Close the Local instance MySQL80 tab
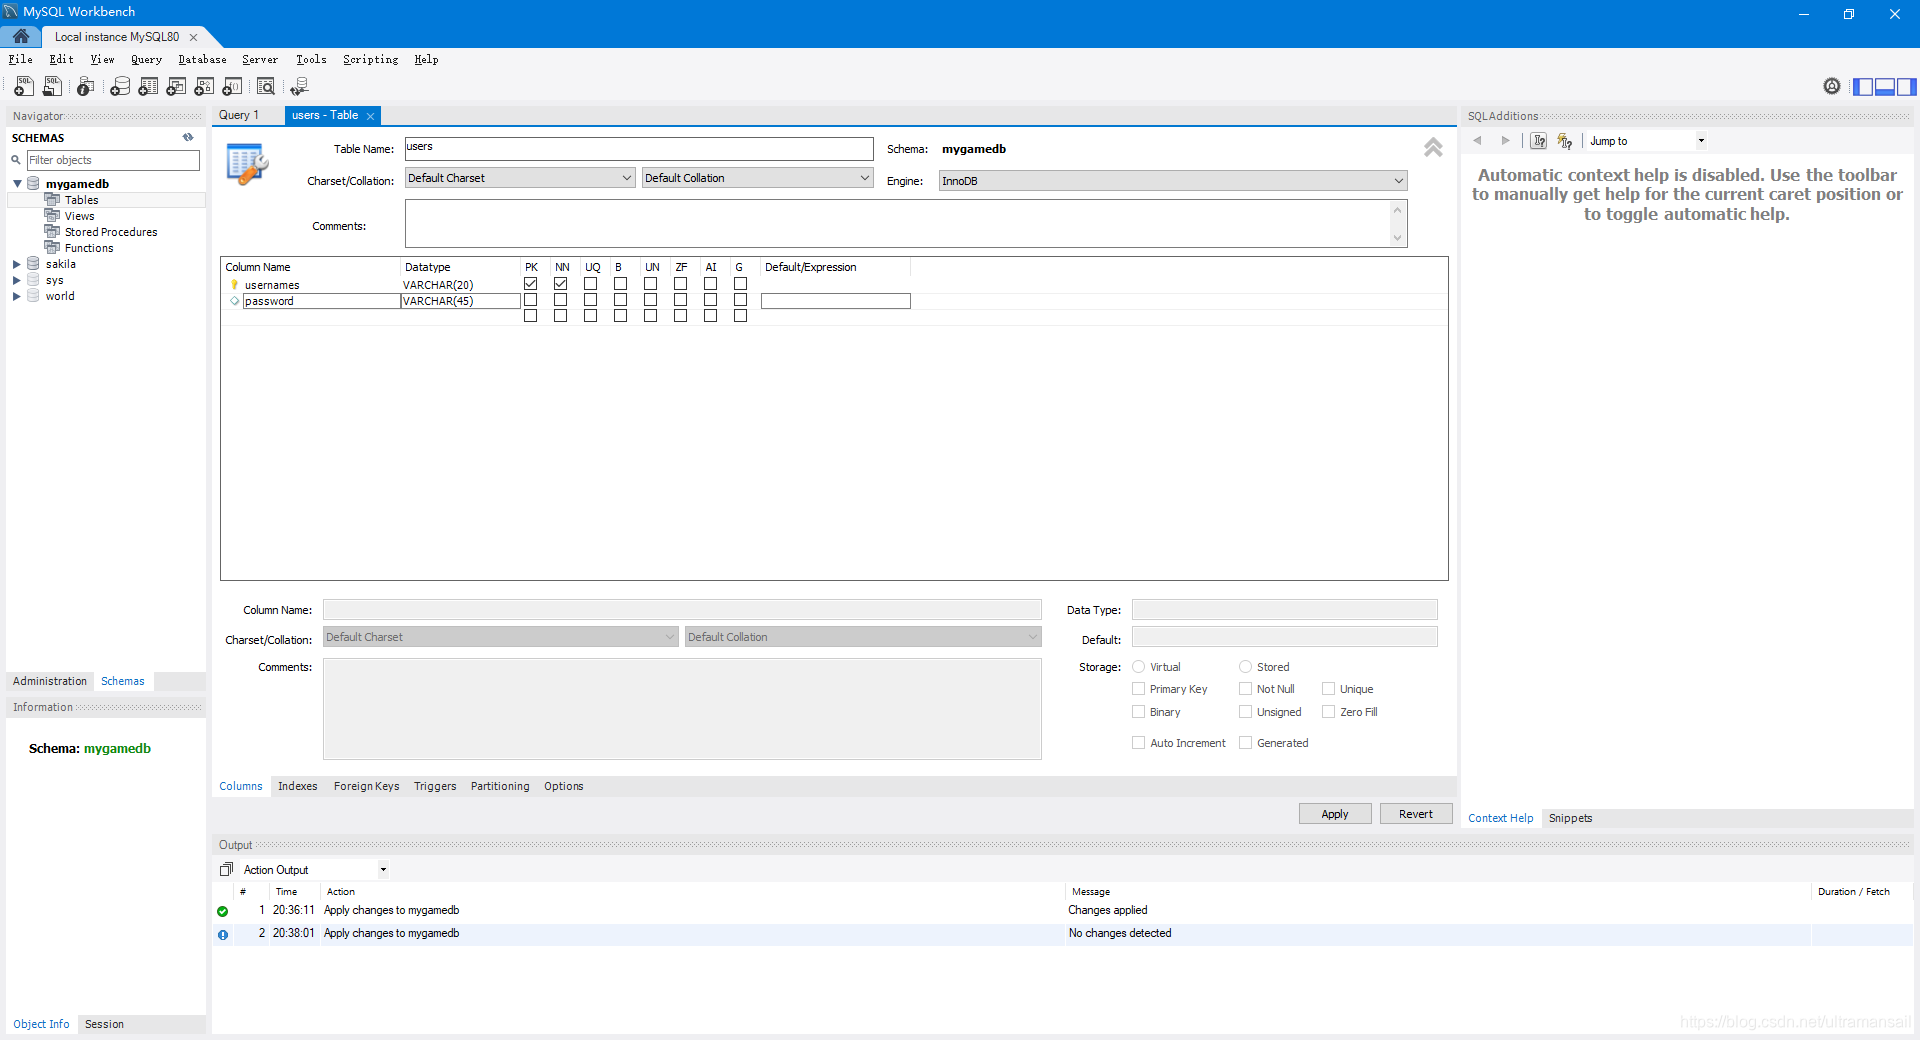1920x1040 pixels. coord(194,37)
